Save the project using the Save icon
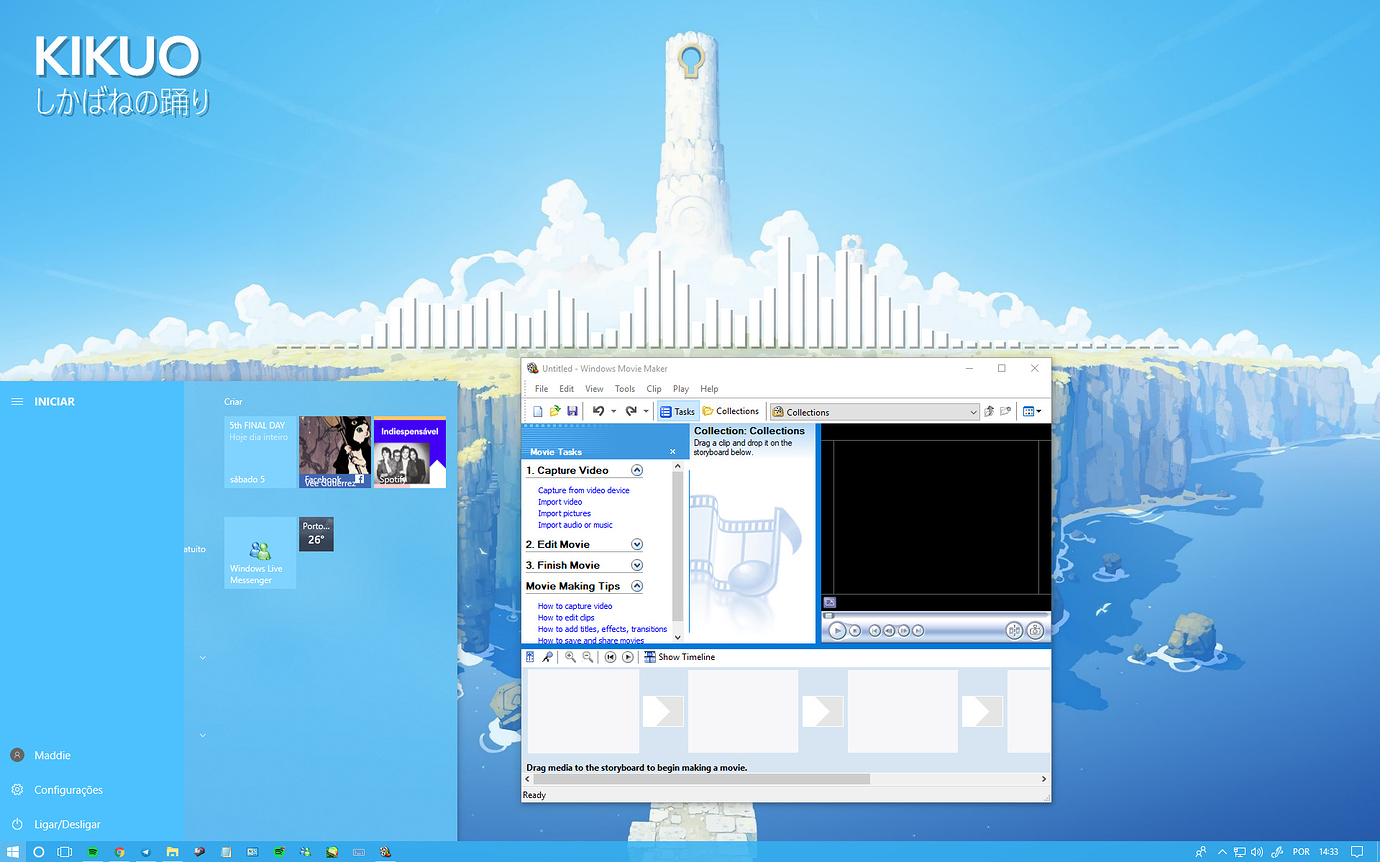The image size is (1380, 862). click(x=571, y=410)
